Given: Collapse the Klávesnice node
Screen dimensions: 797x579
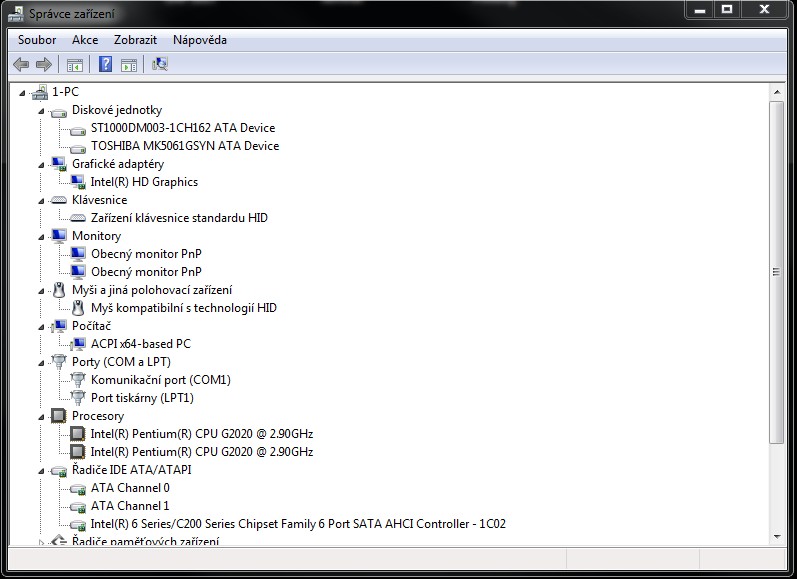Looking at the screenshot, I should pyautogui.click(x=41, y=201).
